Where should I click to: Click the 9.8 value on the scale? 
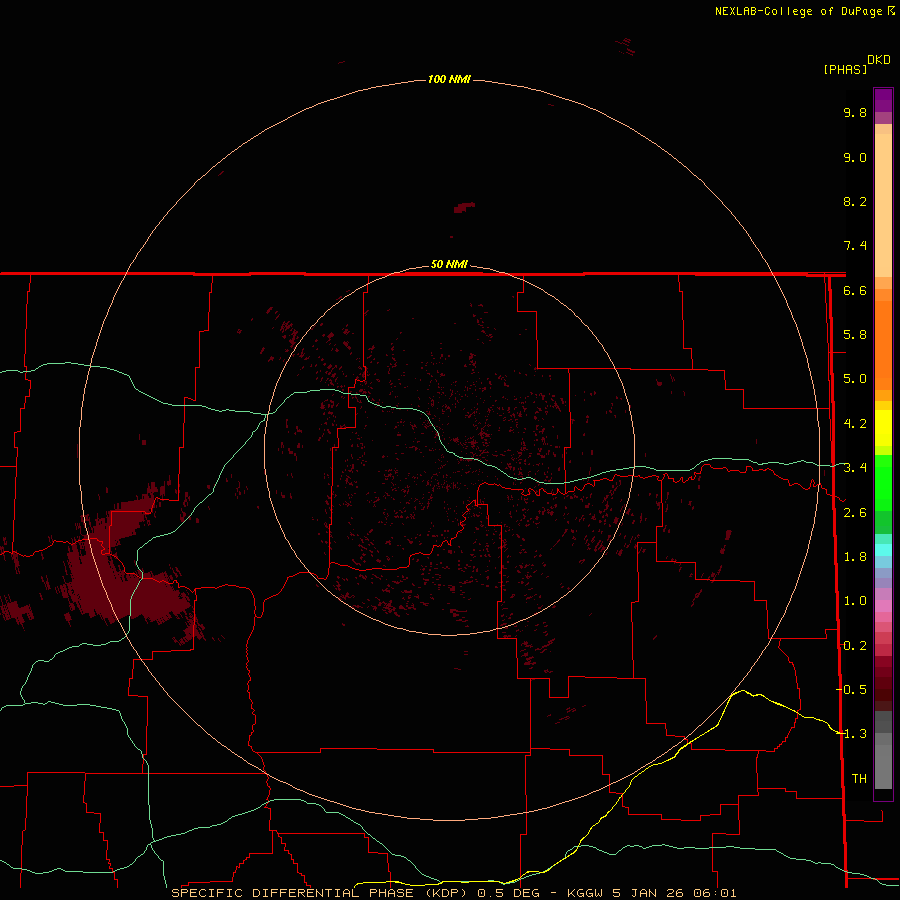tap(855, 113)
